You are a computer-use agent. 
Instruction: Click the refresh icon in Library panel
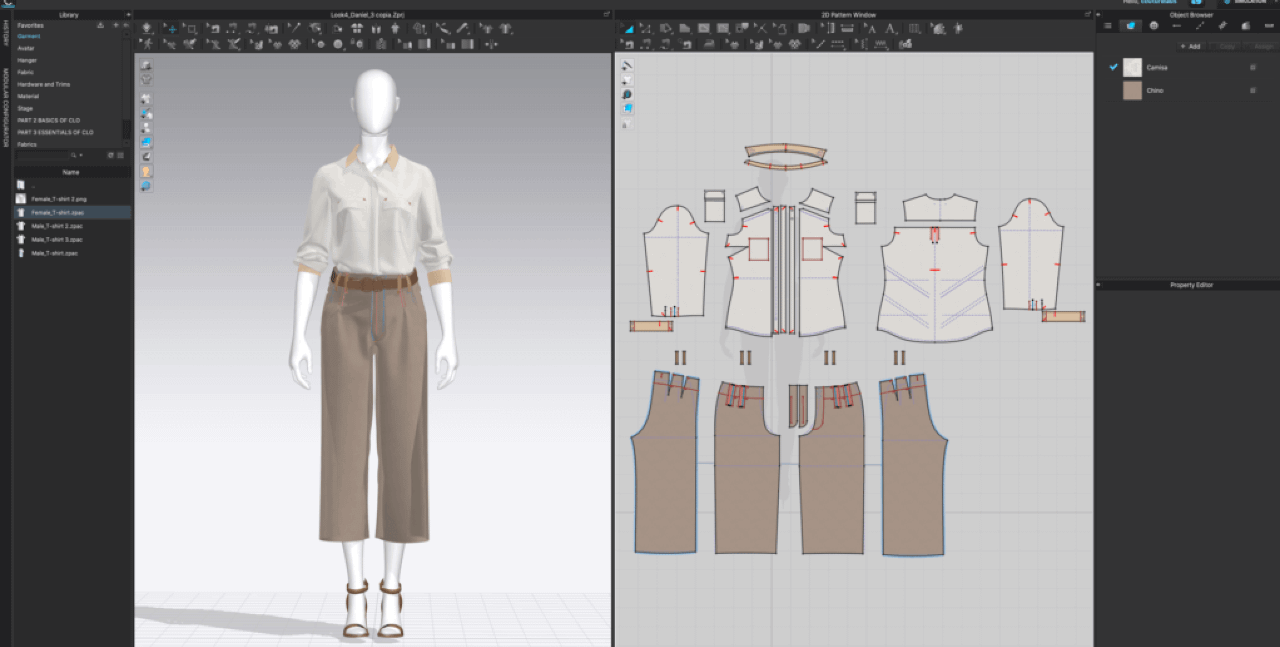tap(109, 155)
